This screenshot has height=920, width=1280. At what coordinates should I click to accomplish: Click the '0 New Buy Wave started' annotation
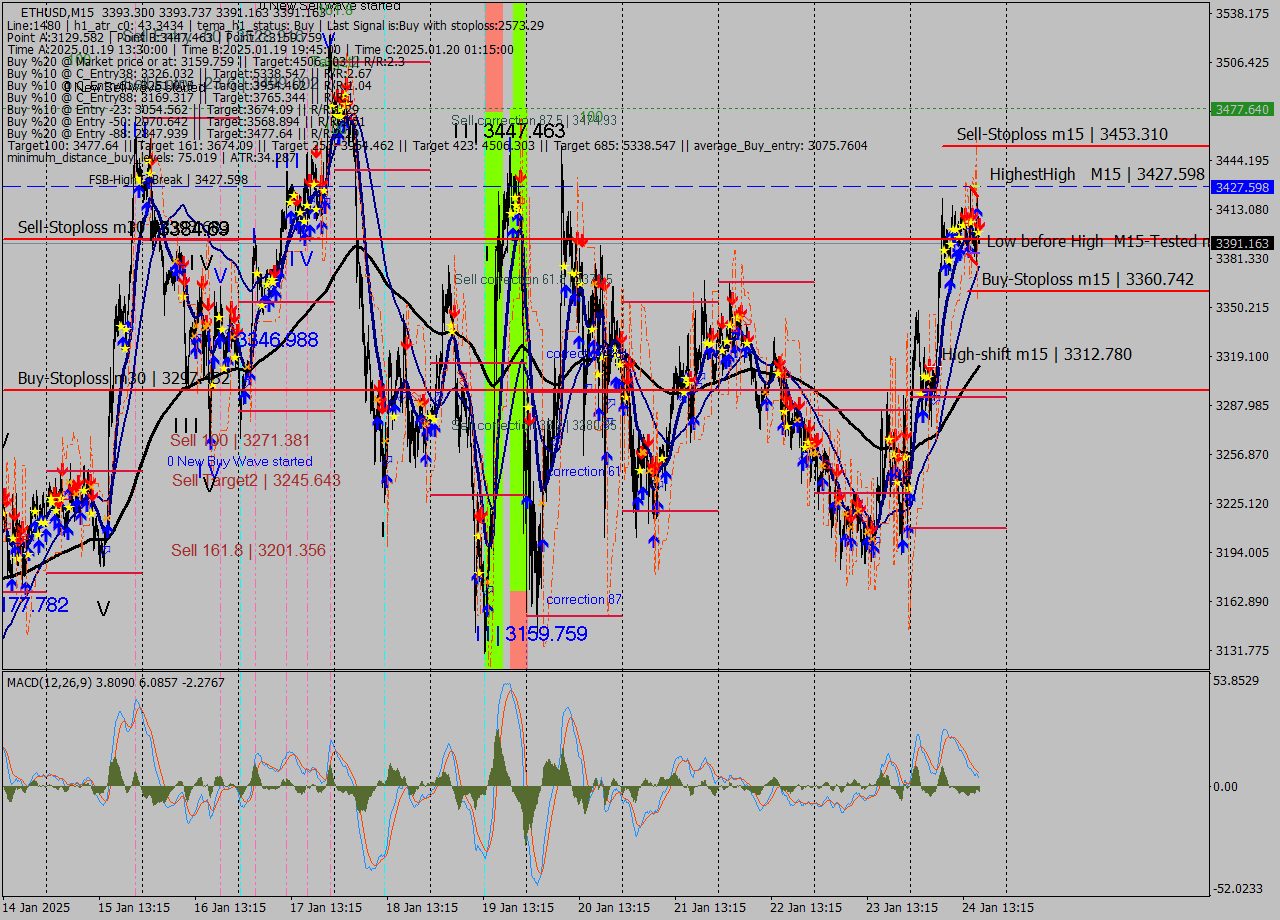click(240, 461)
